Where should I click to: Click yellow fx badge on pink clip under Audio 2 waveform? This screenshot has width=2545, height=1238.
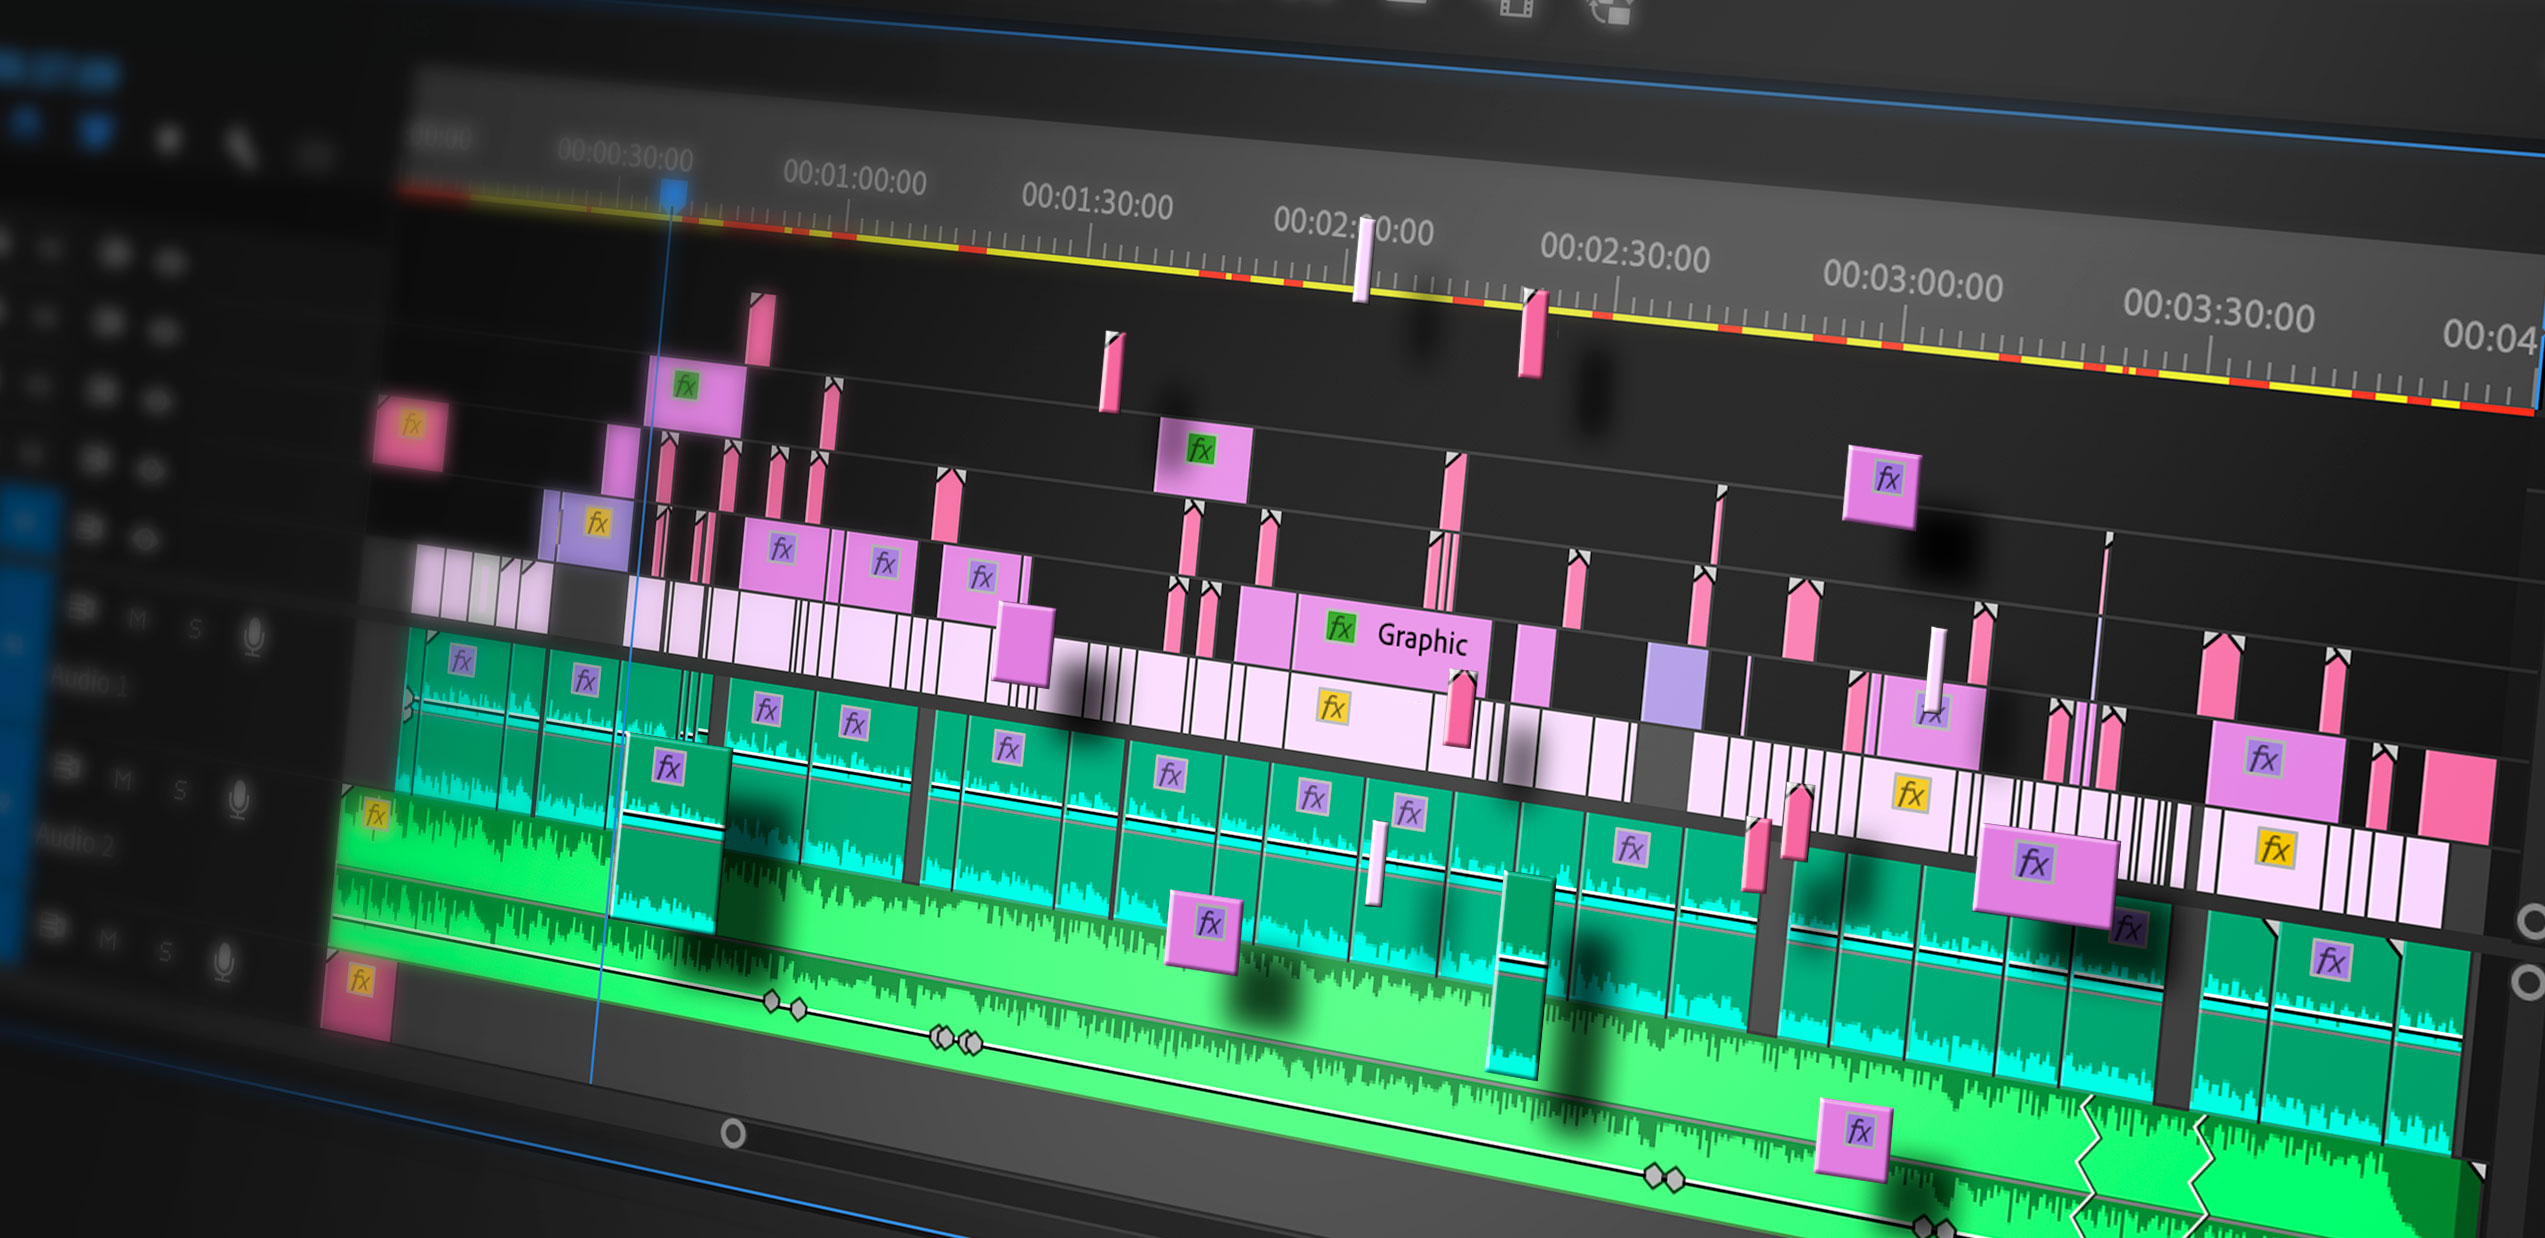point(360,980)
